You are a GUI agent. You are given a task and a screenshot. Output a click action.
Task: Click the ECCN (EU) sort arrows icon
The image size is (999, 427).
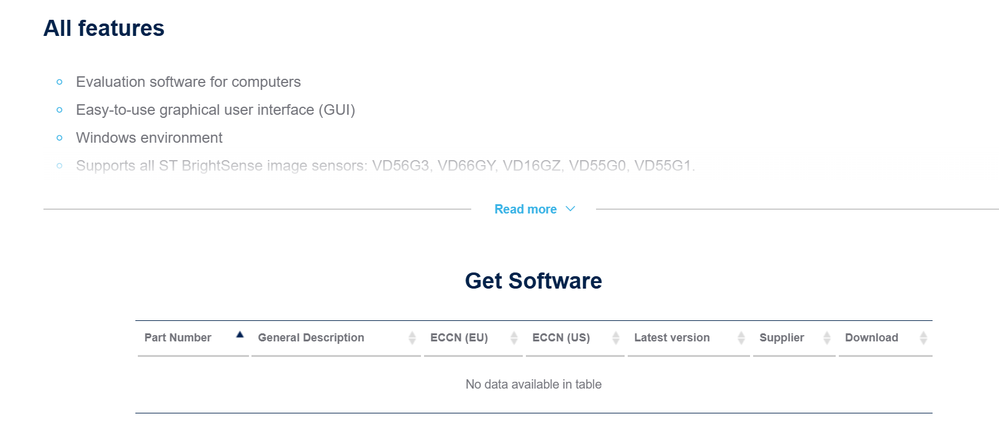tap(514, 338)
